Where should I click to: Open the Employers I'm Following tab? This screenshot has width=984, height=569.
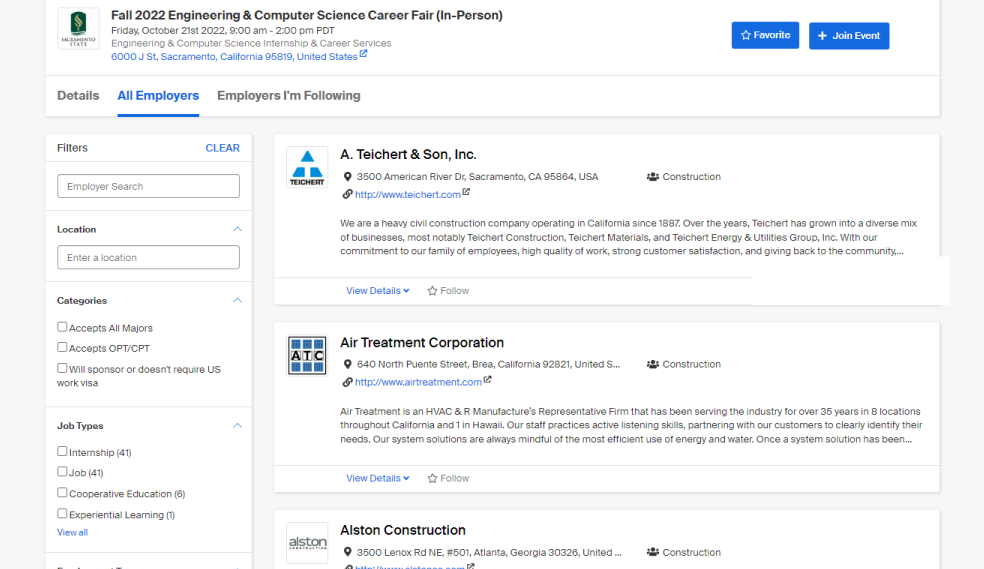click(x=288, y=96)
